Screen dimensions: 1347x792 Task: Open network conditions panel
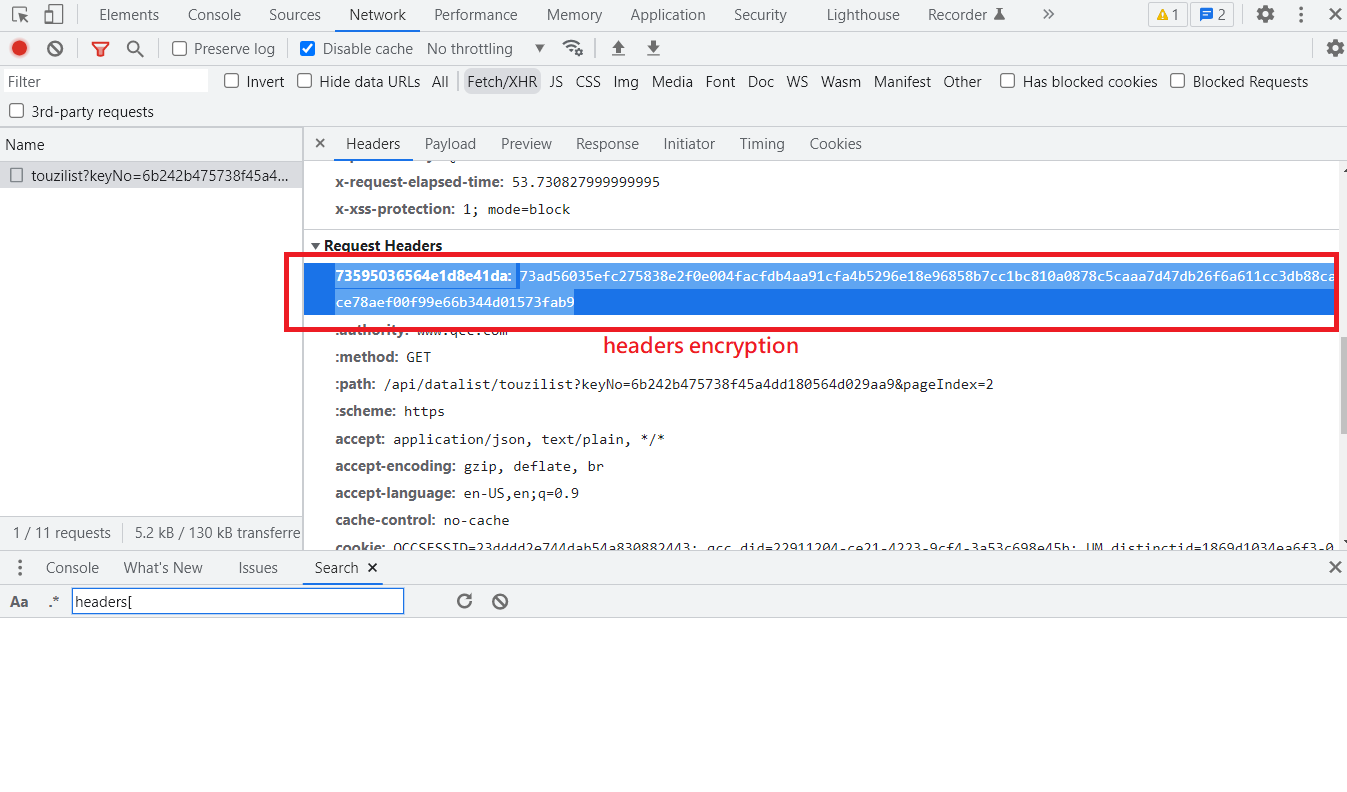pyautogui.click(x=572, y=47)
